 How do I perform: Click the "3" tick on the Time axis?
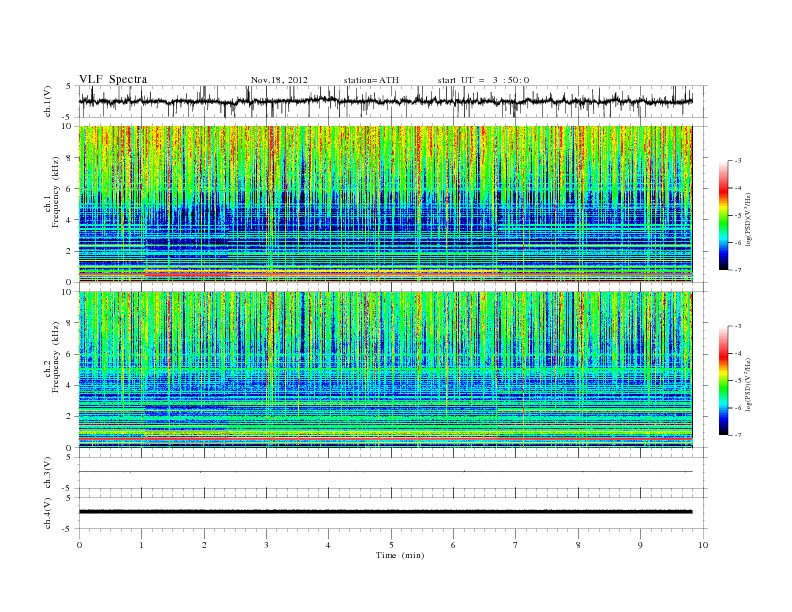[x=267, y=545]
